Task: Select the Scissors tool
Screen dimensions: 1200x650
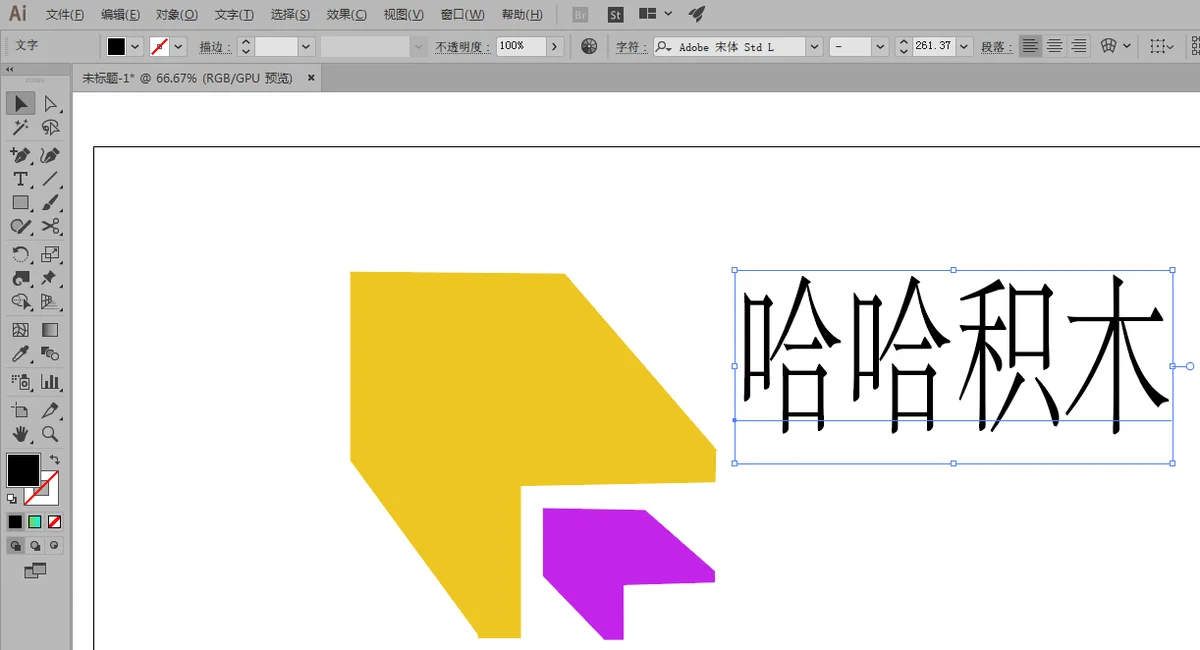Action: pyautogui.click(x=50, y=227)
